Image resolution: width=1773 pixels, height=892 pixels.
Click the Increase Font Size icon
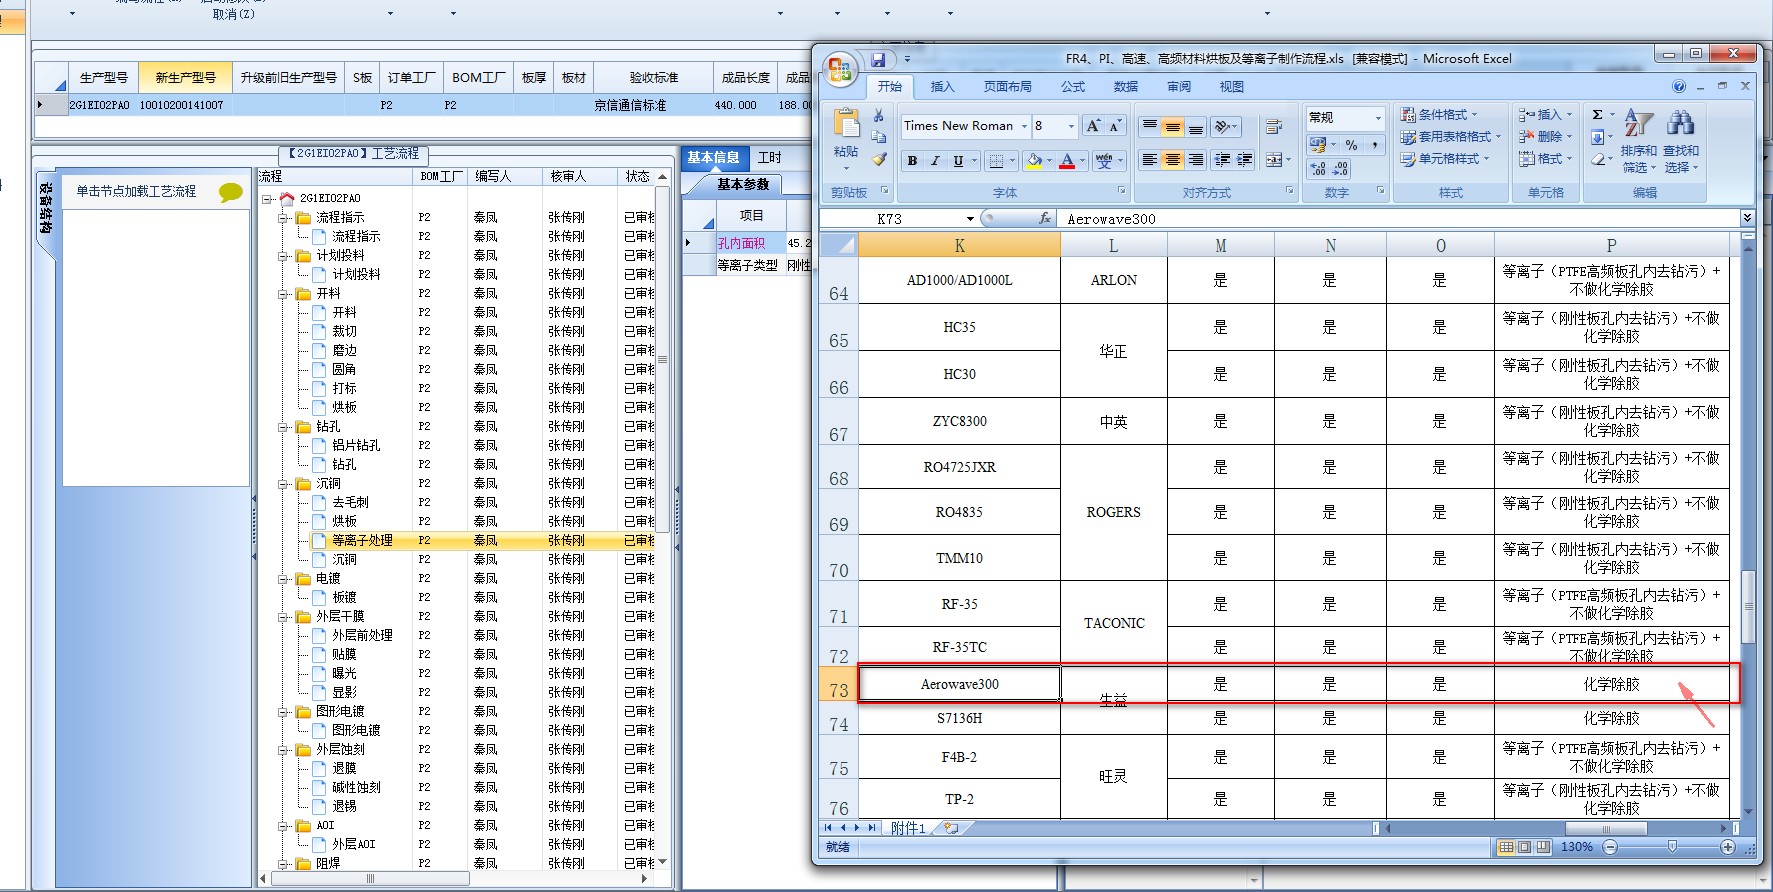click(1093, 126)
